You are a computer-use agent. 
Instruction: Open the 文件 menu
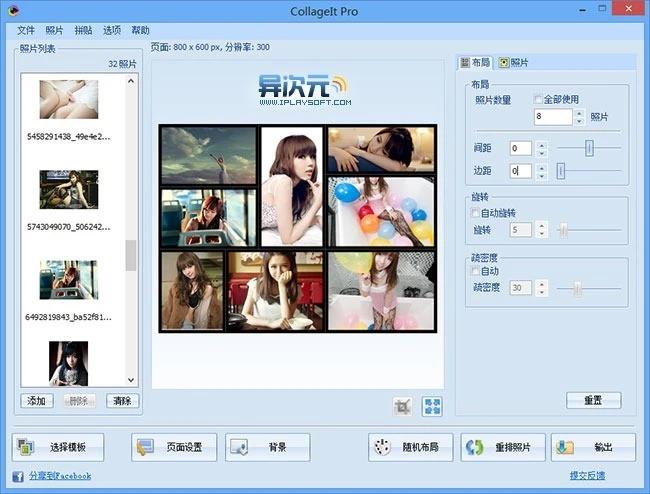pyautogui.click(x=26, y=30)
